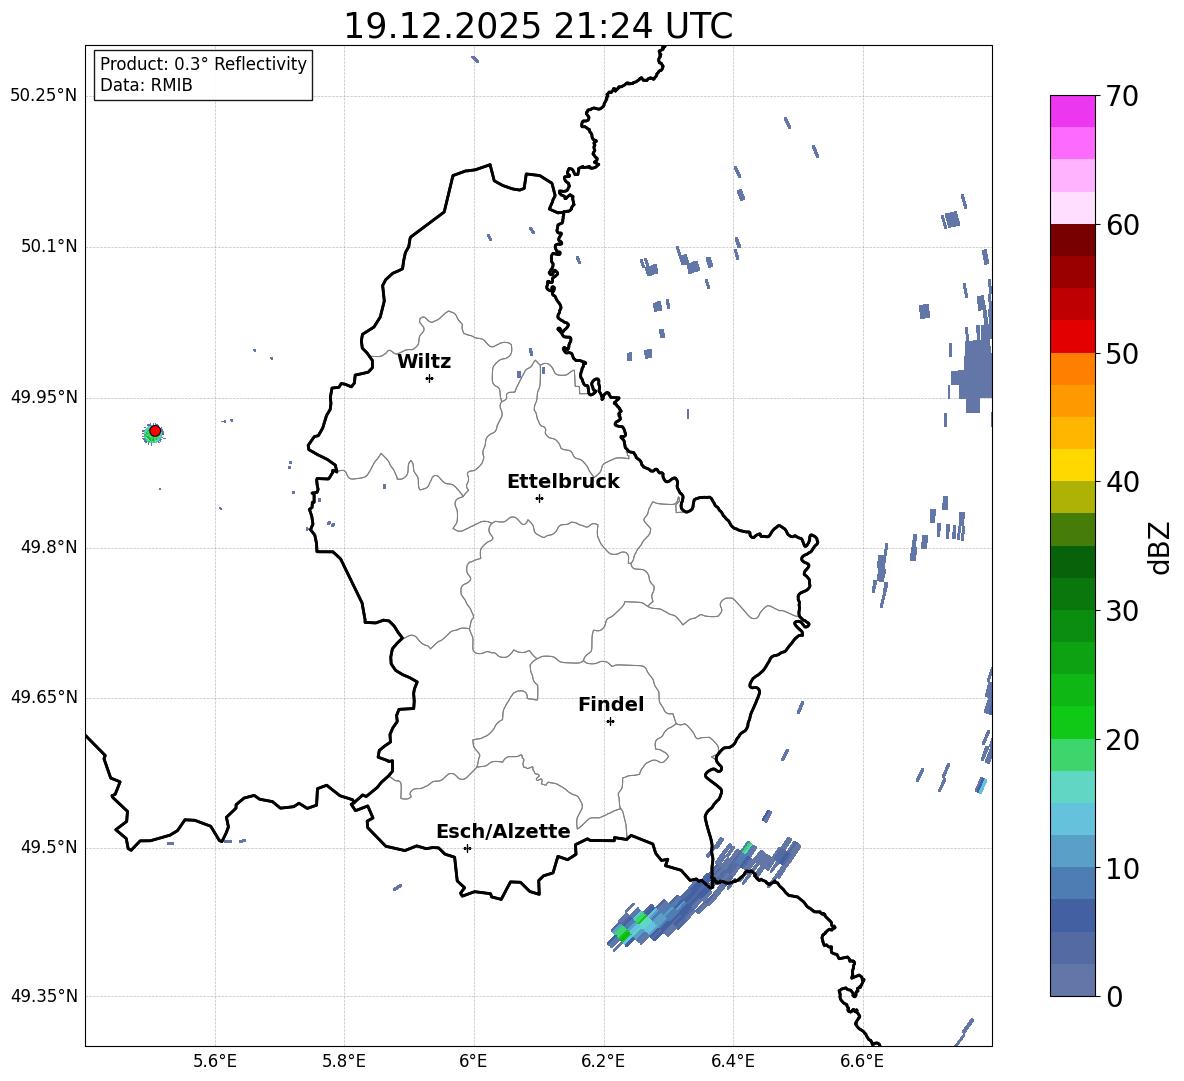Viewport: 1184px width, 1081px height.
Task: Click the 49.8°N latitude label
Action: point(50,547)
